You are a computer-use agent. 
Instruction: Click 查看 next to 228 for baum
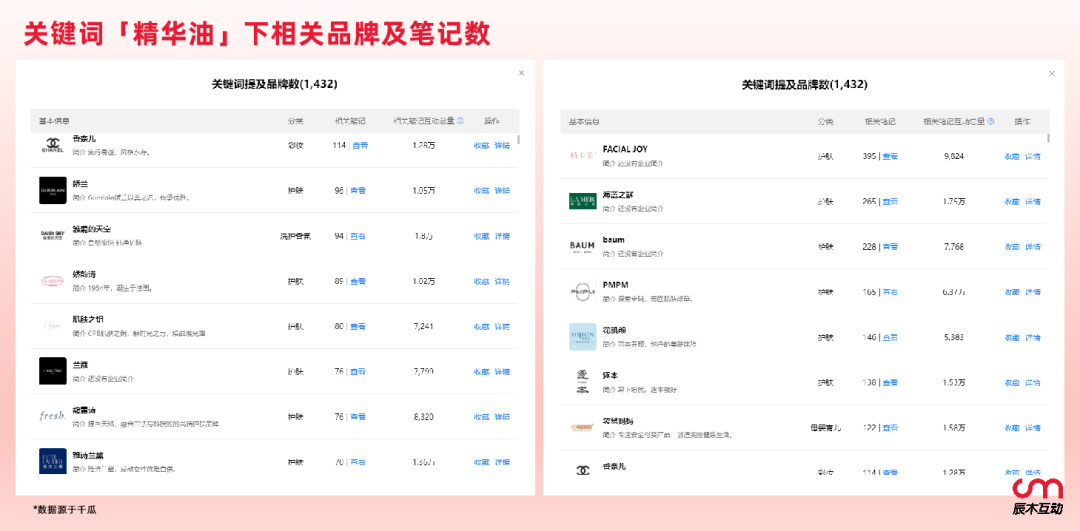coord(891,247)
